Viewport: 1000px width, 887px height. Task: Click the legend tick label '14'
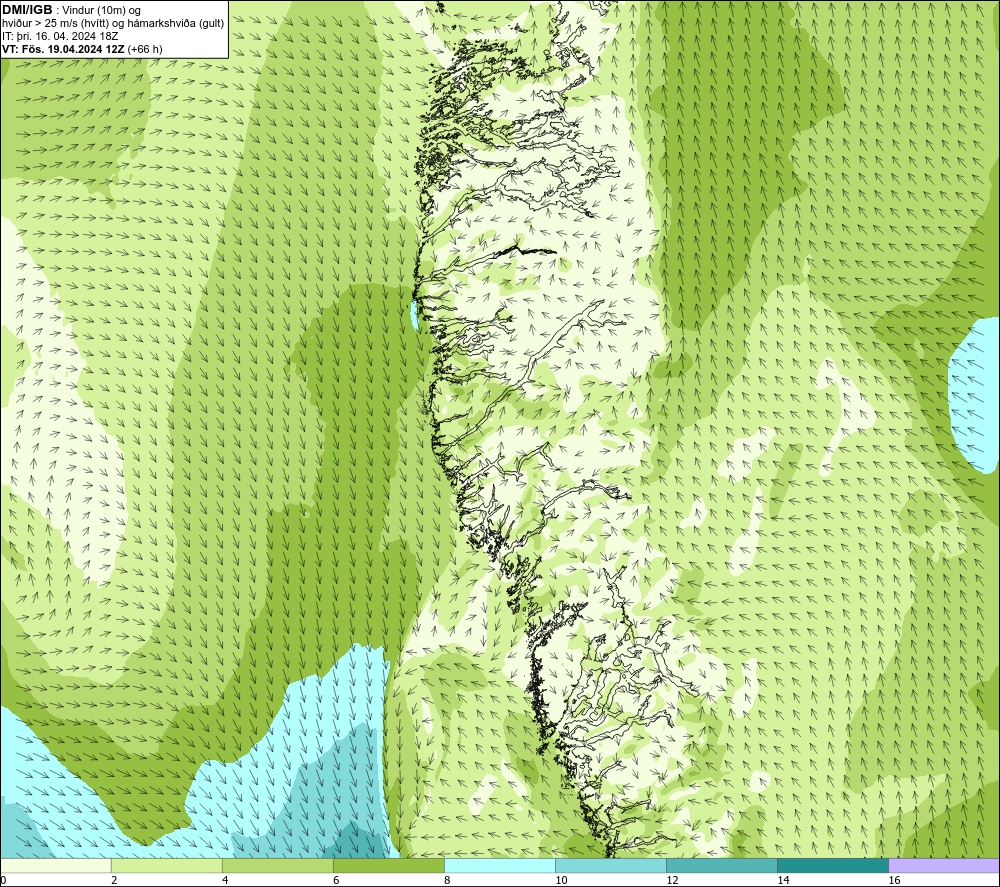point(783,880)
